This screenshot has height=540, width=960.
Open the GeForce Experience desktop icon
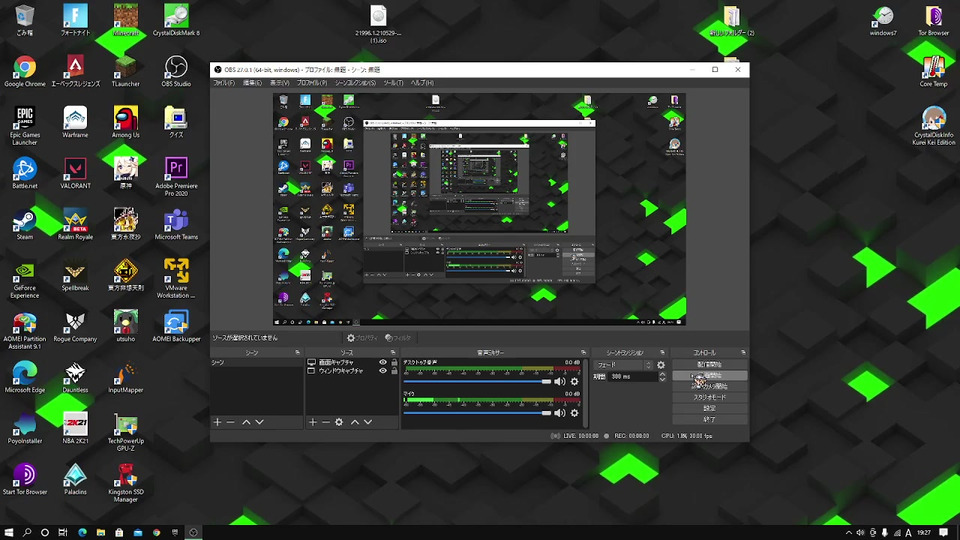pyautogui.click(x=24, y=279)
